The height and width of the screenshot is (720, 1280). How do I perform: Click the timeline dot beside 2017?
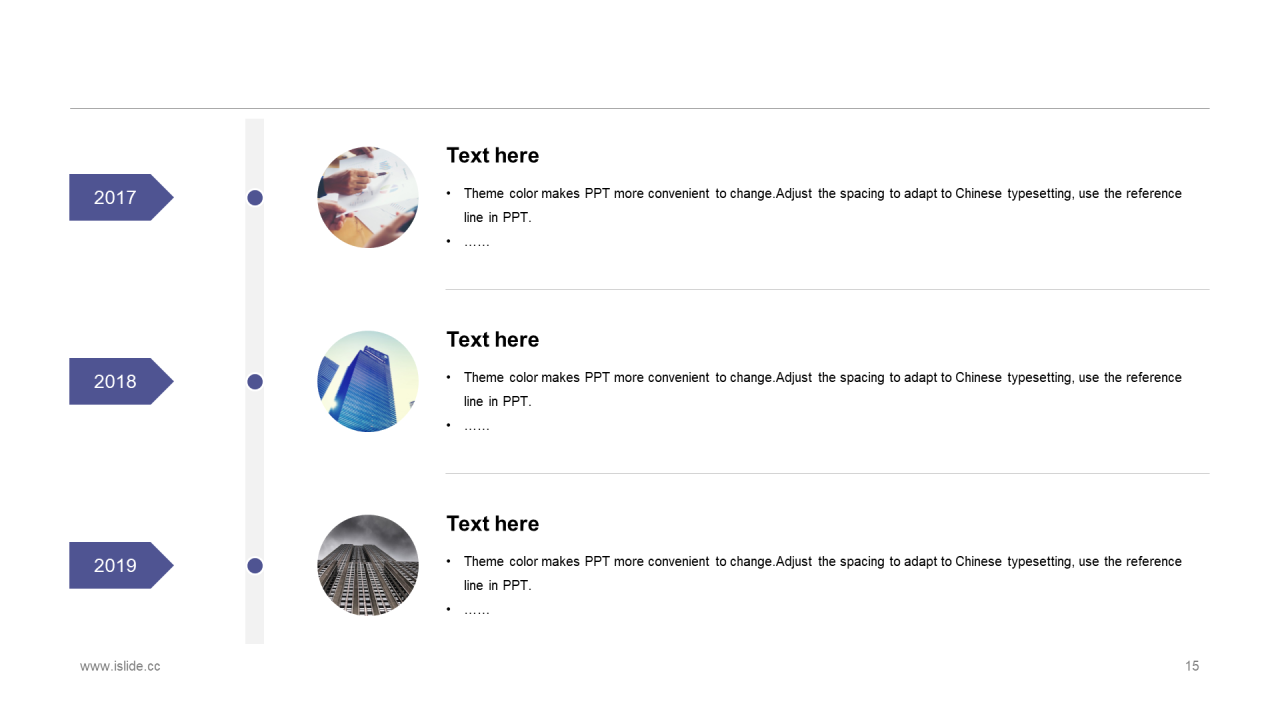click(x=255, y=198)
